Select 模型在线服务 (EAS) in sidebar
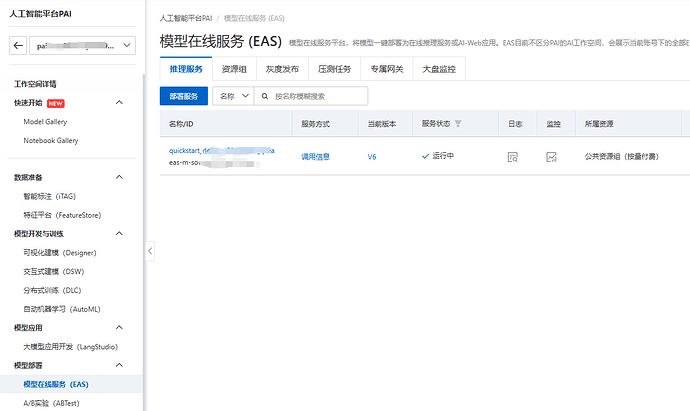 56,384
